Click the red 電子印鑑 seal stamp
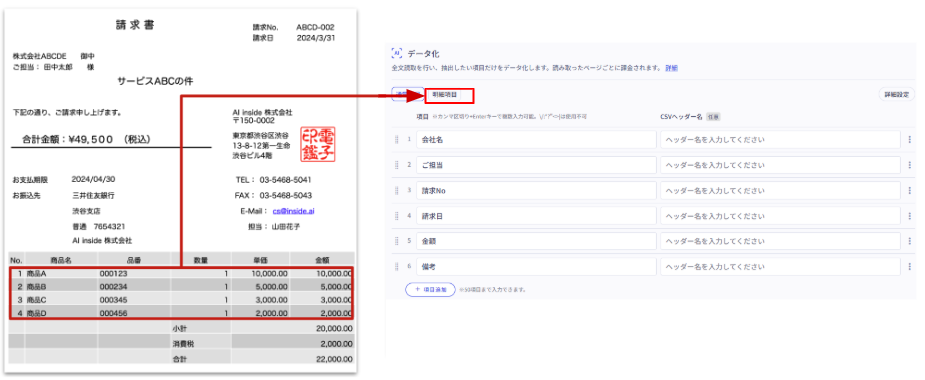 pyautogui.click(x=318, y=144)
